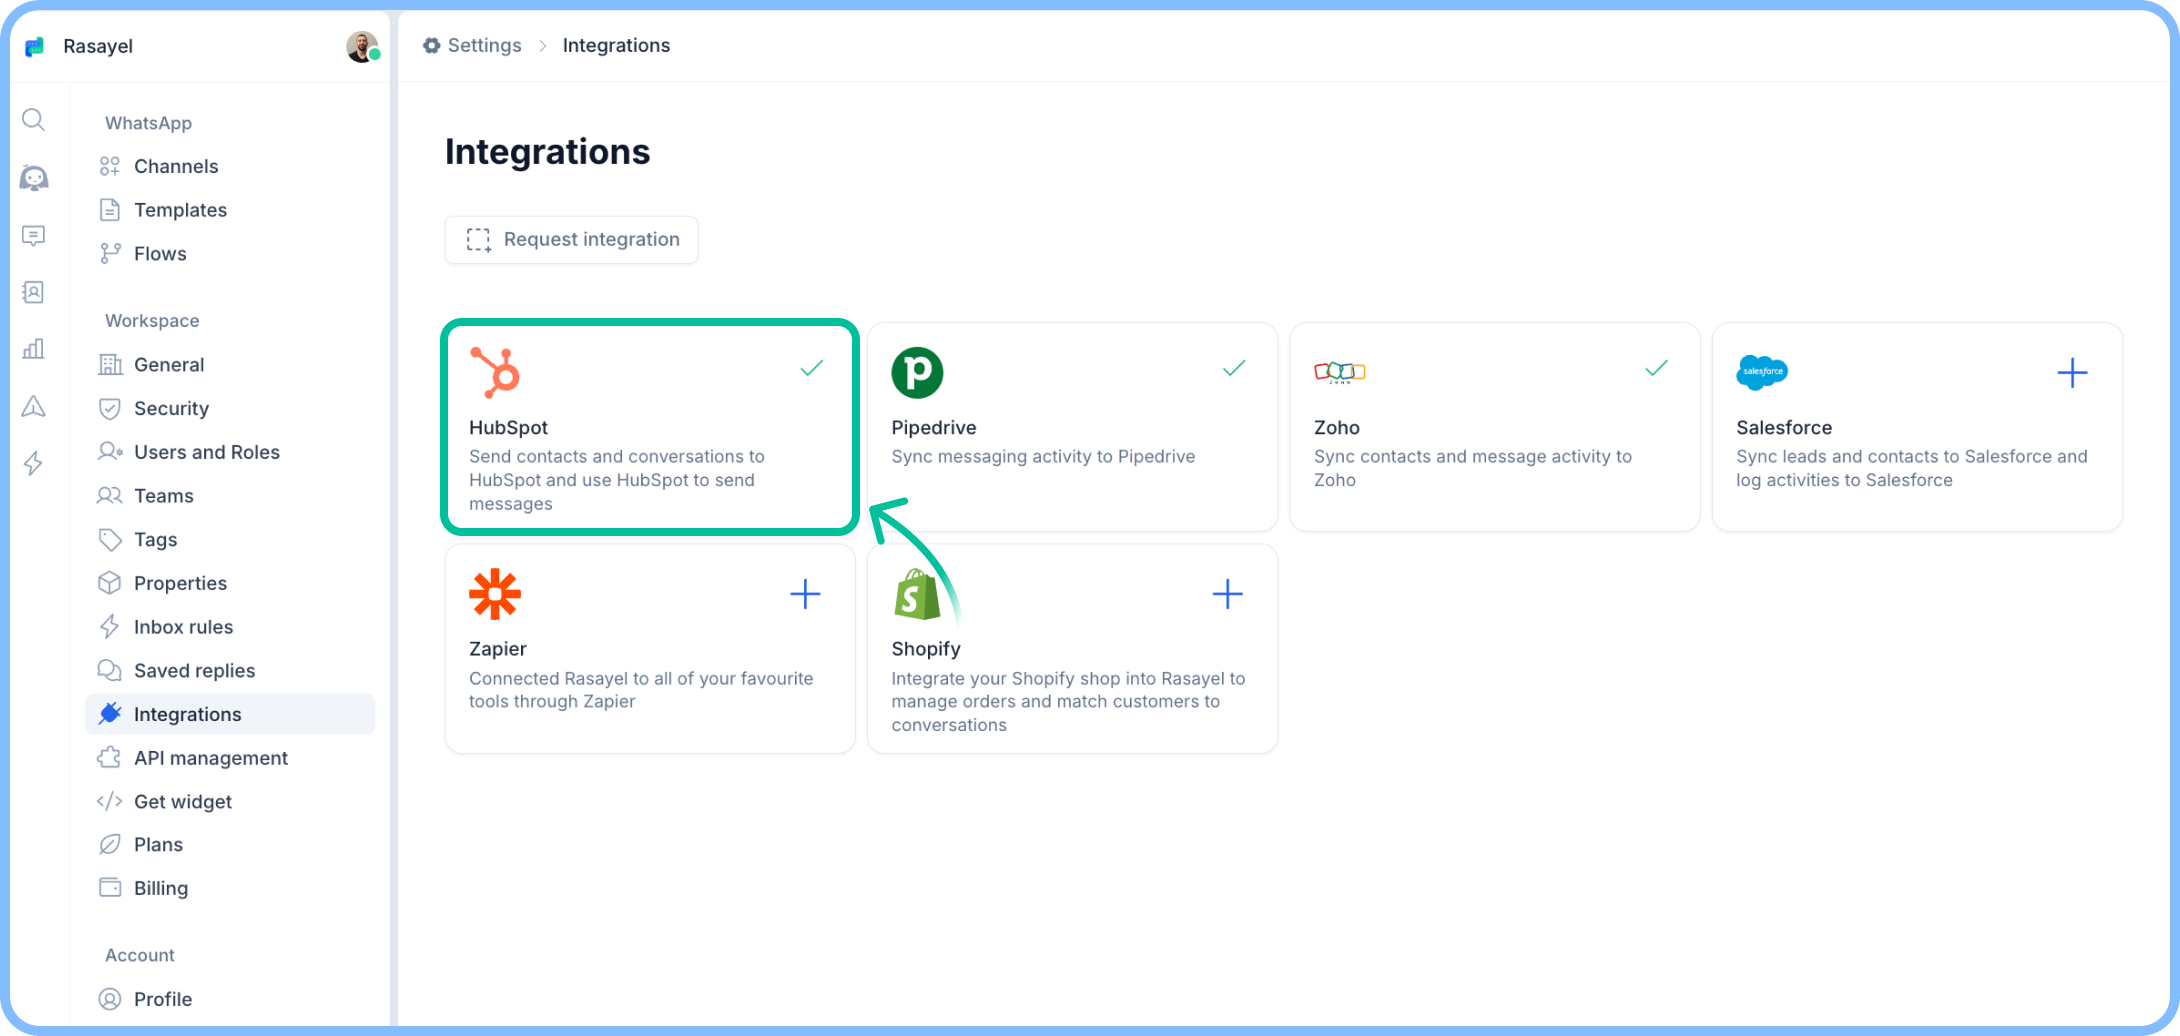Click the Channels grid icon
2180x1036 pixels.
click(110, 166)
